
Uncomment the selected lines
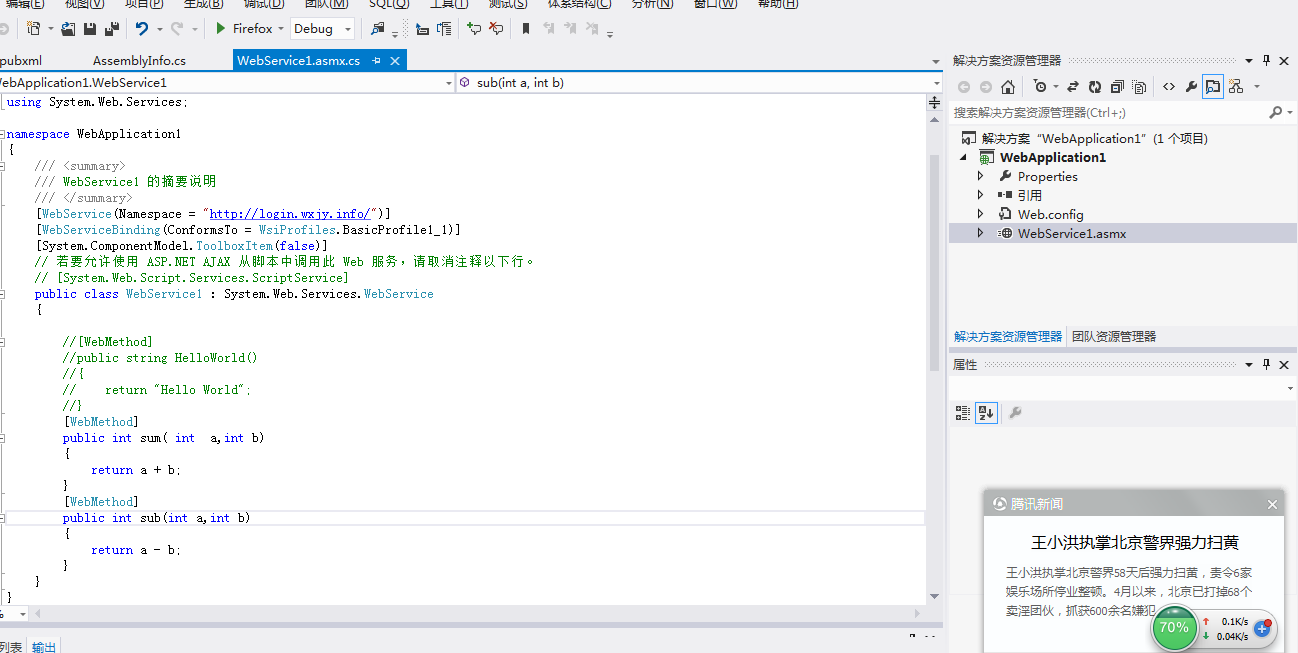(x=496, y=29)
